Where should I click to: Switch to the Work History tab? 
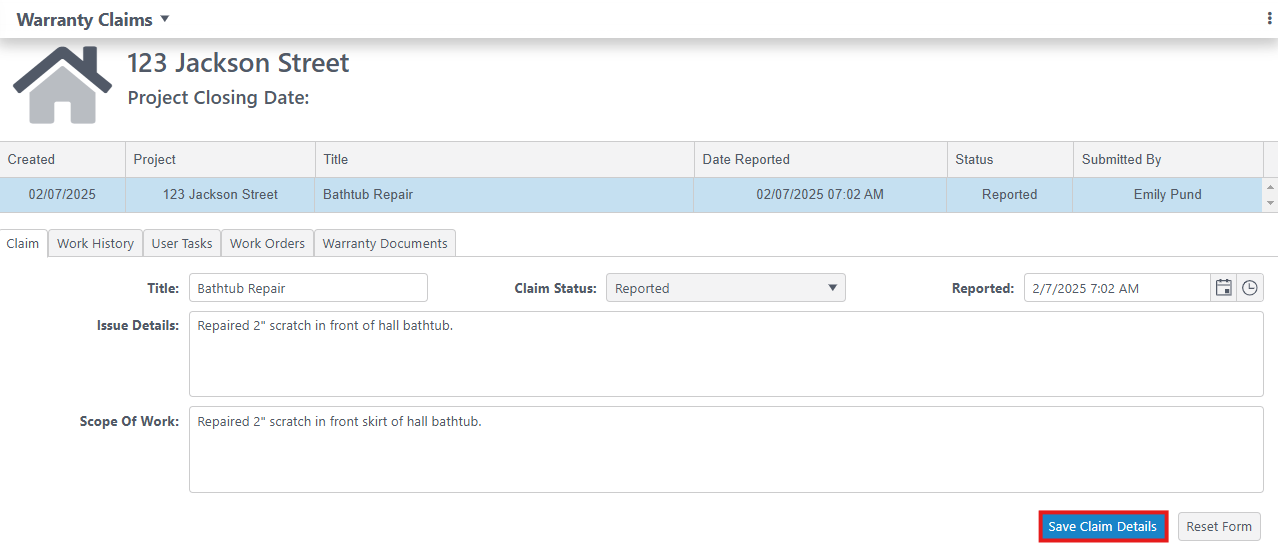95,243
